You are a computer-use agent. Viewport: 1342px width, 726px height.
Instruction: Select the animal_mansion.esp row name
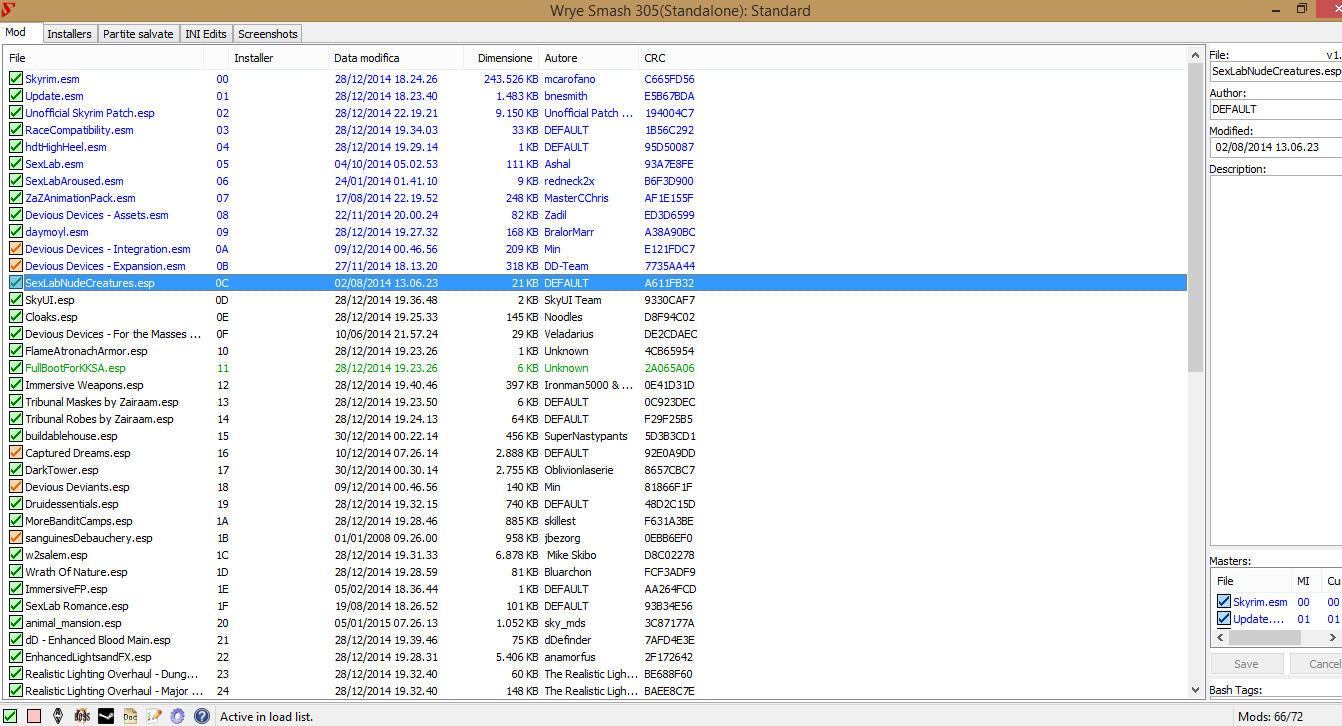(x=73, y=623)
